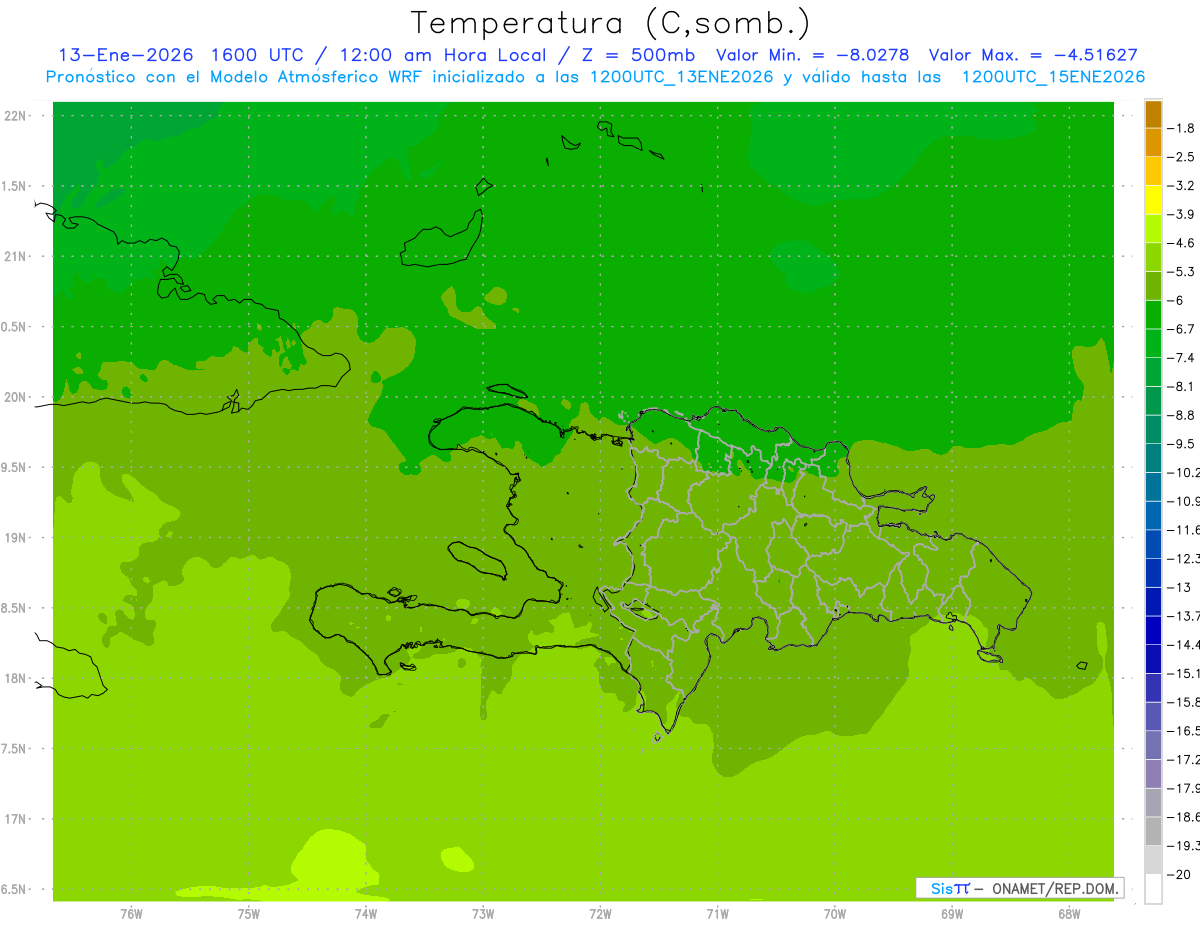Click the '1600 UTC' time text
Viewport: 1200px width, 927px height.
(256, 55)
